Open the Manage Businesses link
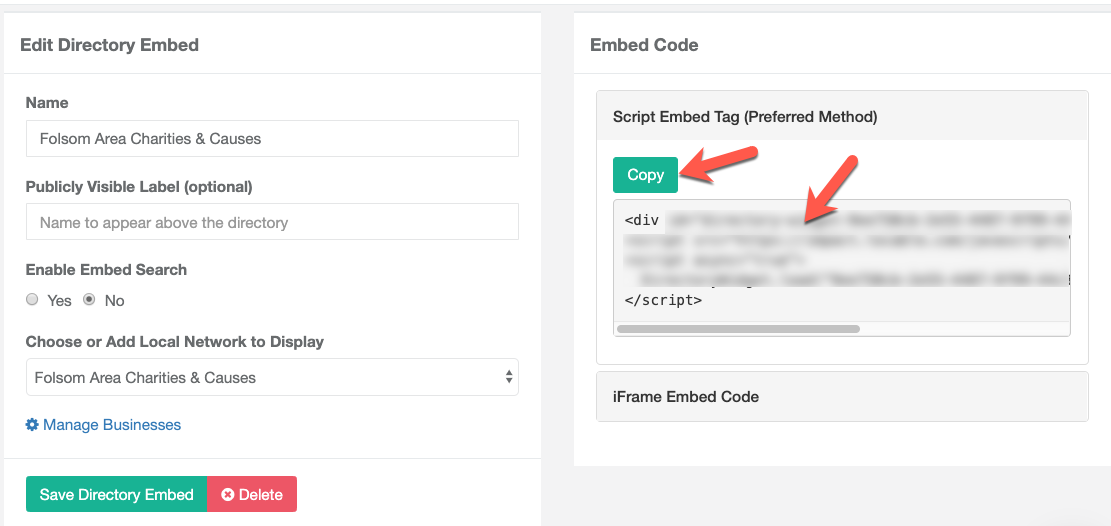 tap(112, 425)
